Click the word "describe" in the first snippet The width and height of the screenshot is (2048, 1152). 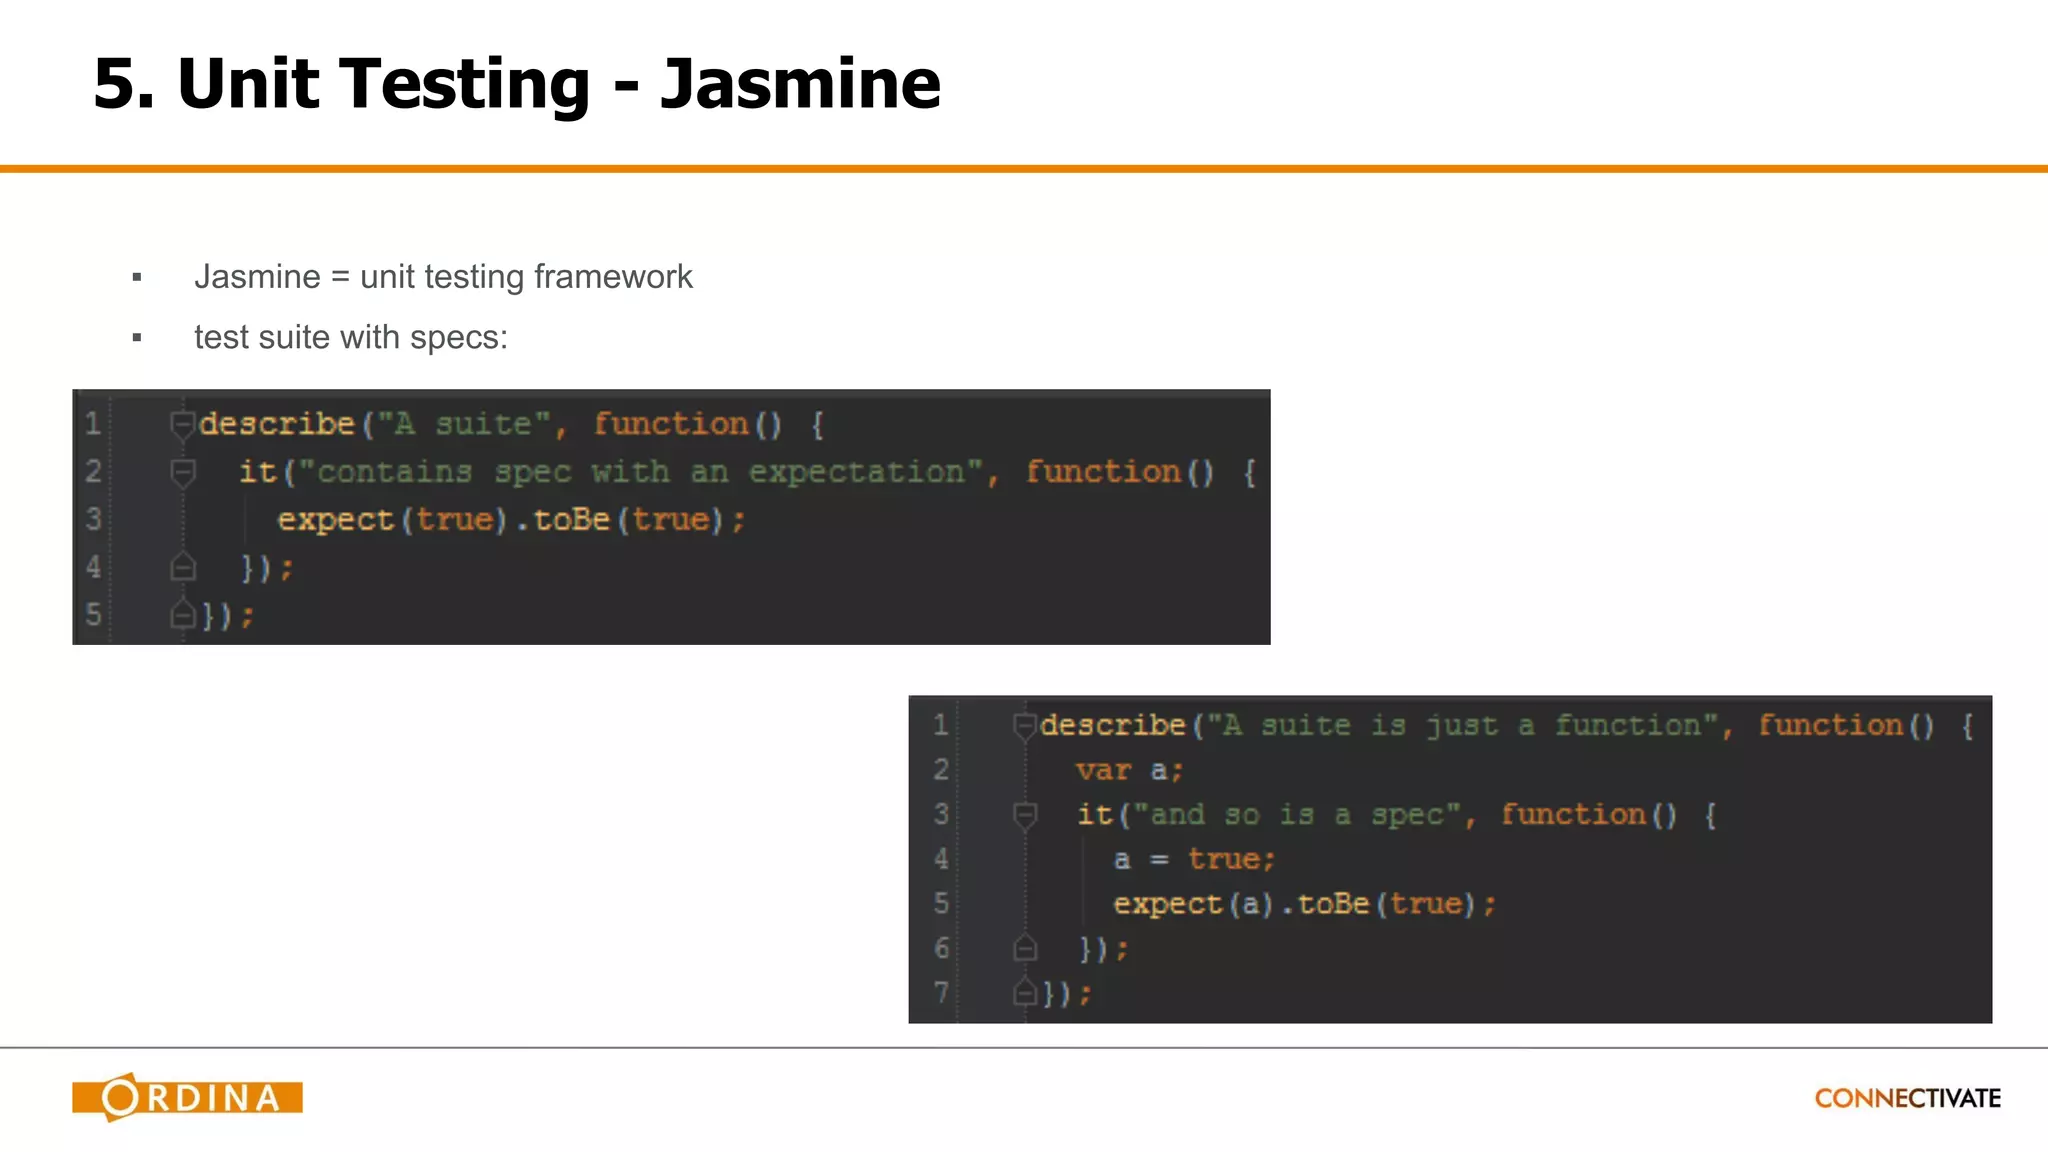[277, 424]
